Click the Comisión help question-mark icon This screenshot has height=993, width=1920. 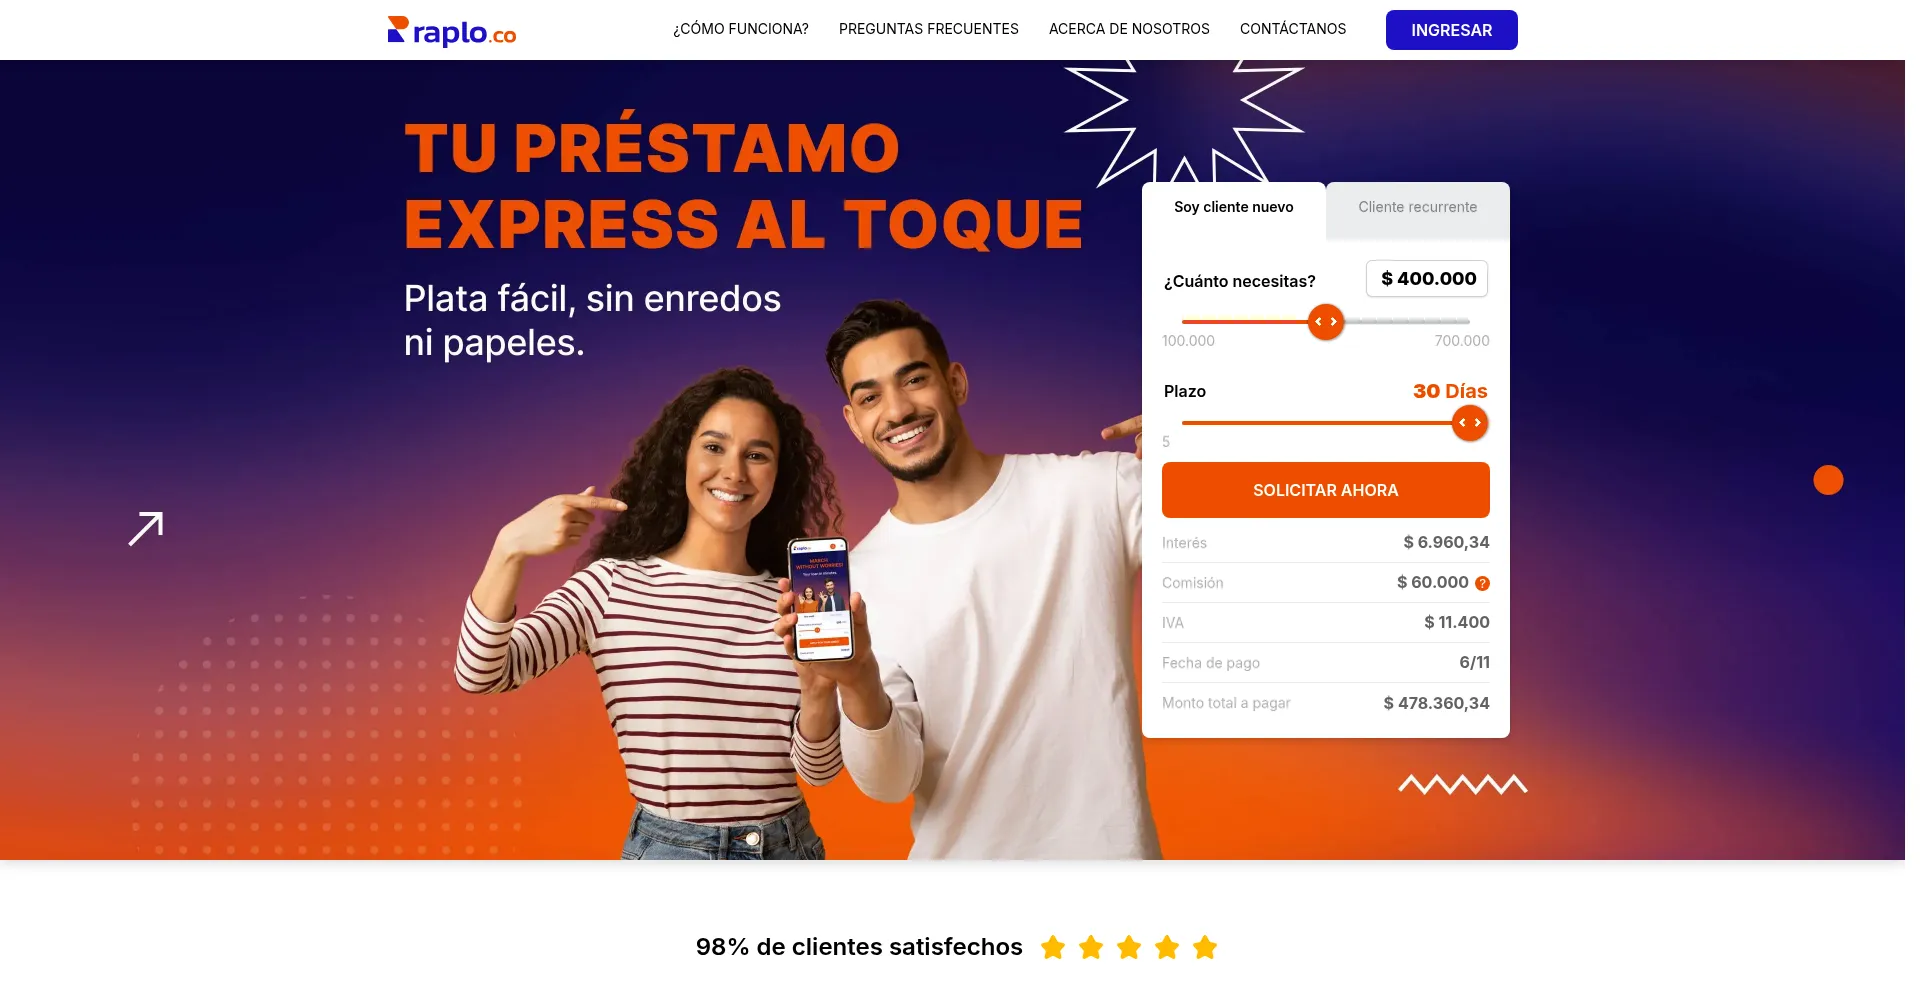pyautogui.click(x=1482, y=584)
